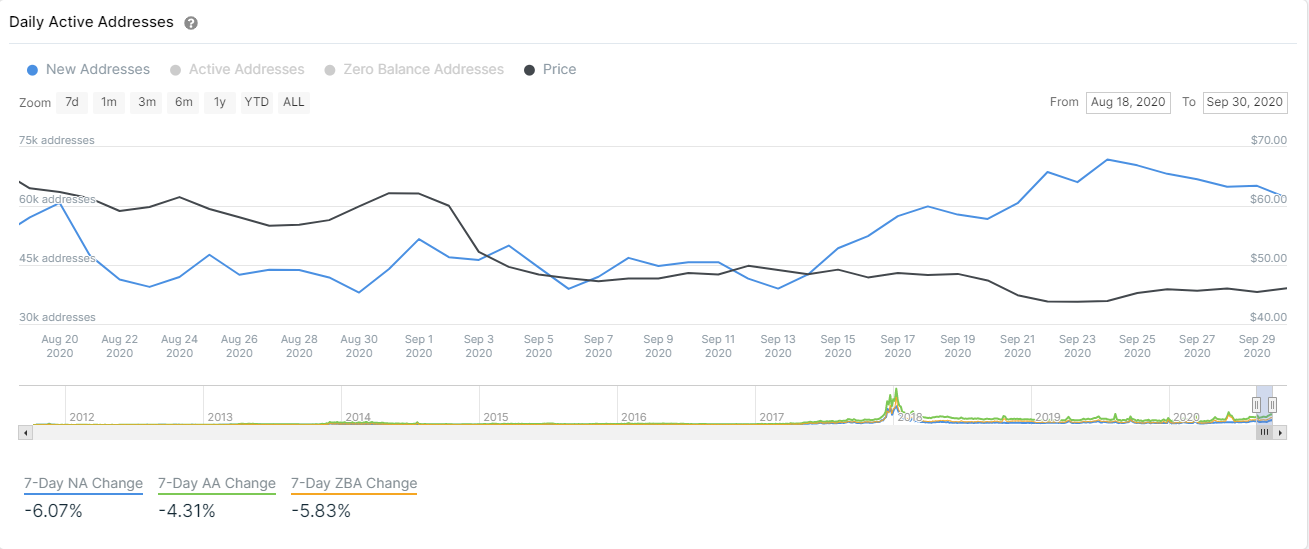The height and width of the screenshot is (549, 1309).
Task: Select the 7-Day NA Change label
Action: [x=84, y=483]
